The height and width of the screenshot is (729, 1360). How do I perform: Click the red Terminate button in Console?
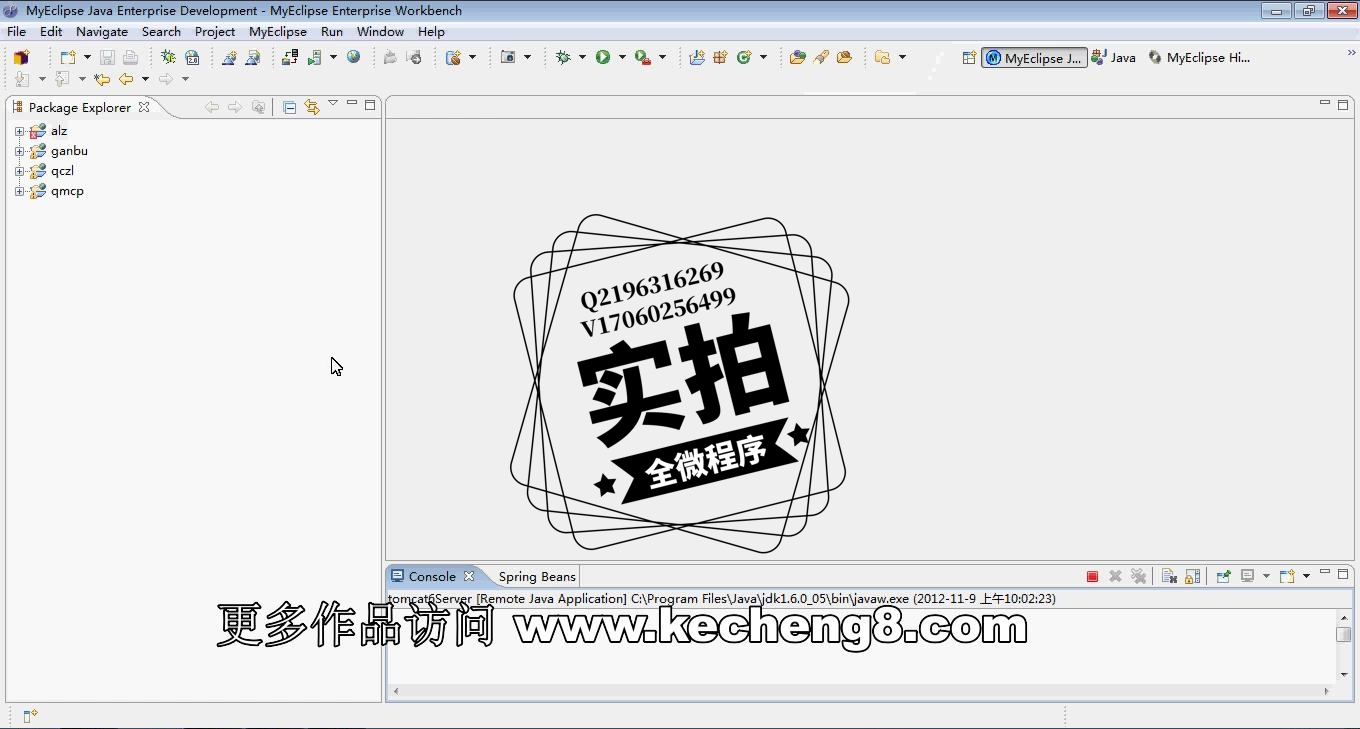(x=1092, y=576)
